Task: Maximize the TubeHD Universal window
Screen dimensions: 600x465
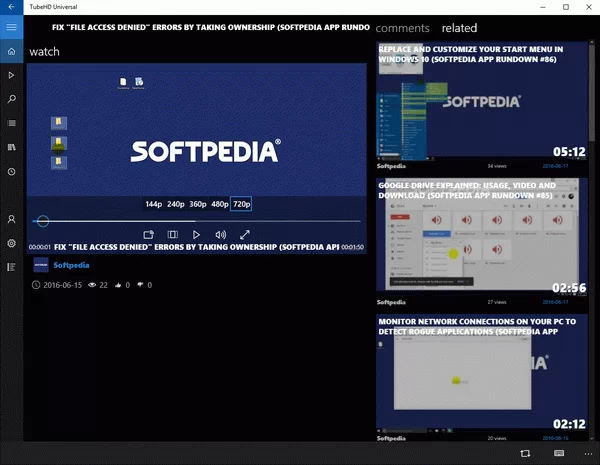Action: click(x=566, y=7)
